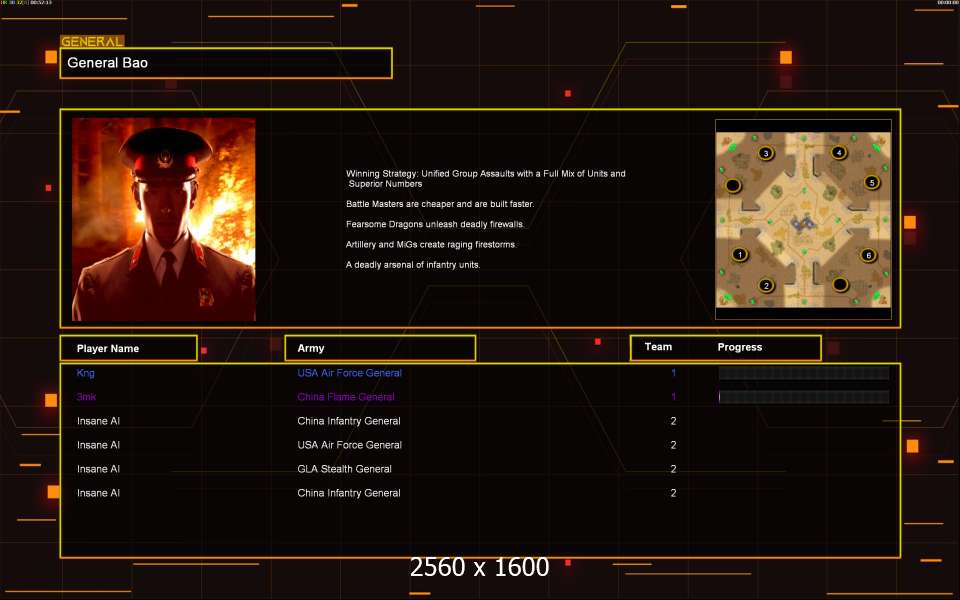The width and height of the screenshot is (960, 600).
Task: Click the yellow GENERAL label above the name
Action: click(x=92, y=41)
